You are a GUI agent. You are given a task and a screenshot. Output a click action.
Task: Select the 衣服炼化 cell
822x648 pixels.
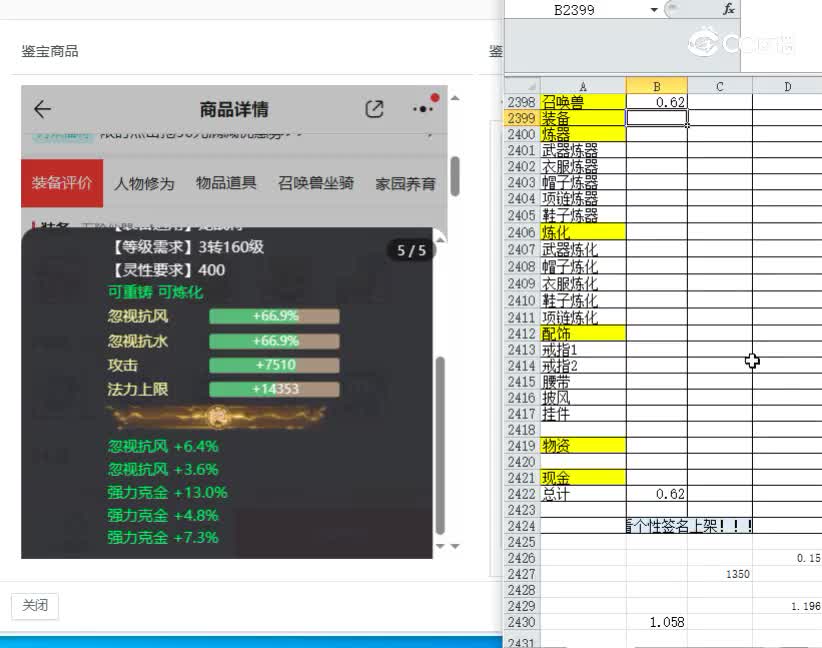click(583, 284)
